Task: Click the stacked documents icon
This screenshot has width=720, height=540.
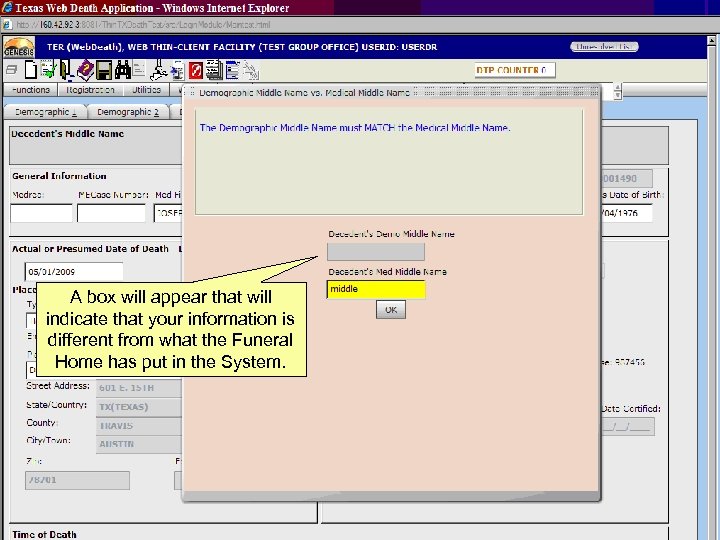Action: pyautogui.click(x=214, y=70)
